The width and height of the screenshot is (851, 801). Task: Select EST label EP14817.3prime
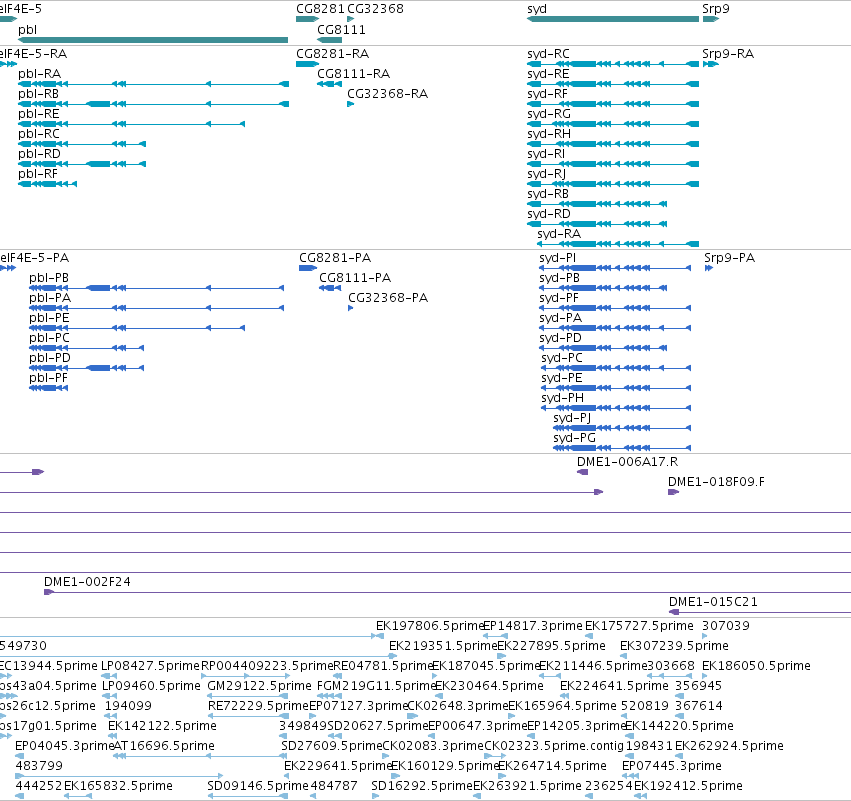[x=532, y=626]
